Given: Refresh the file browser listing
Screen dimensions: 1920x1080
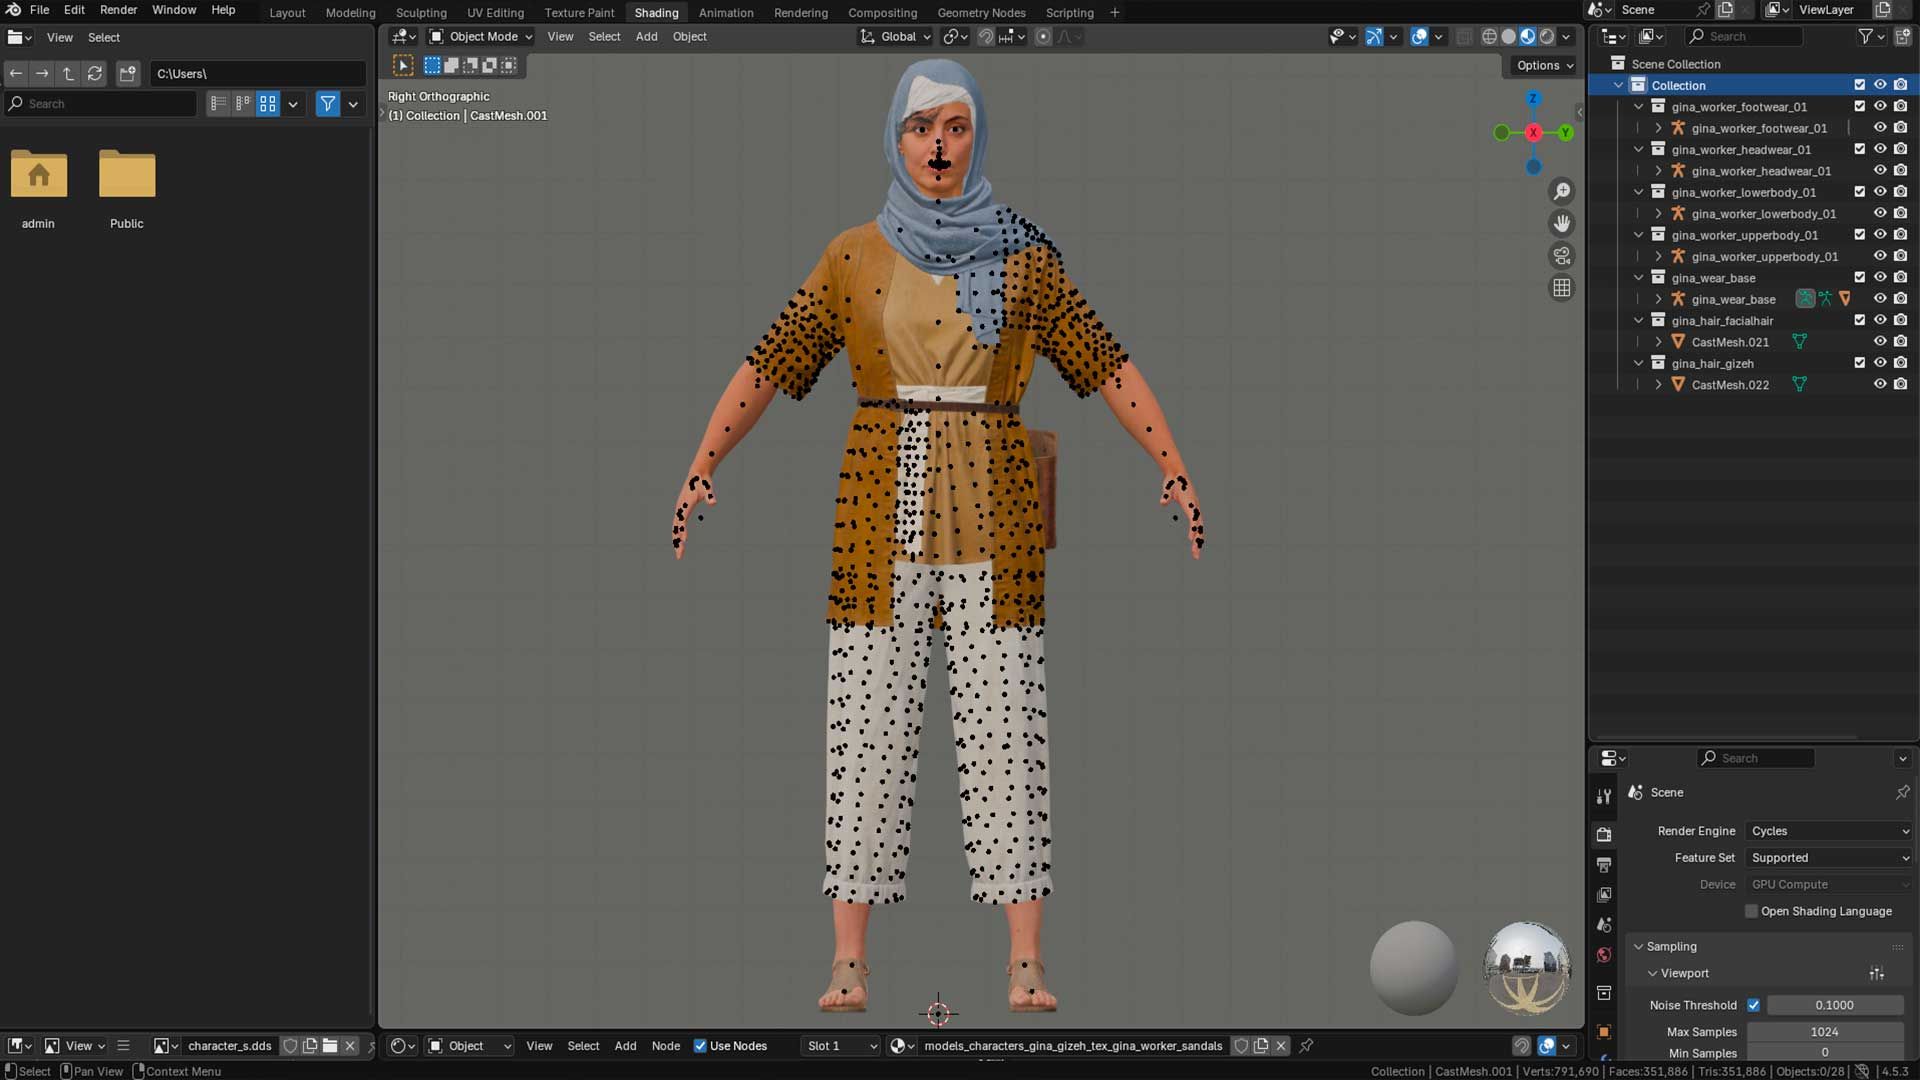Looking at the screenshot, I should click(95, 73).
